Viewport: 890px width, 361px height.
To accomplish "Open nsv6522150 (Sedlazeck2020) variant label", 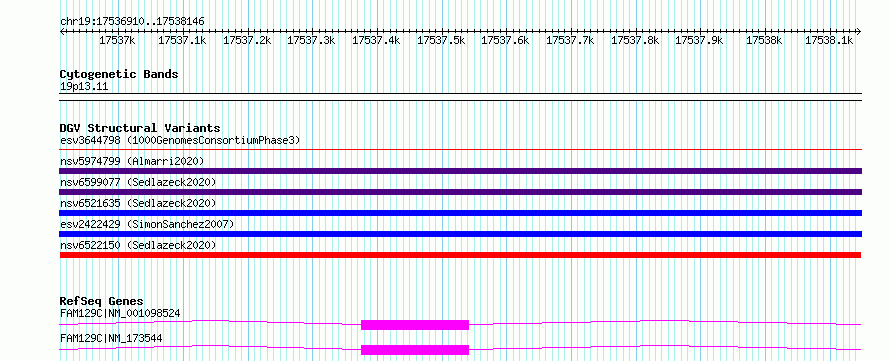I will (138, 245).
